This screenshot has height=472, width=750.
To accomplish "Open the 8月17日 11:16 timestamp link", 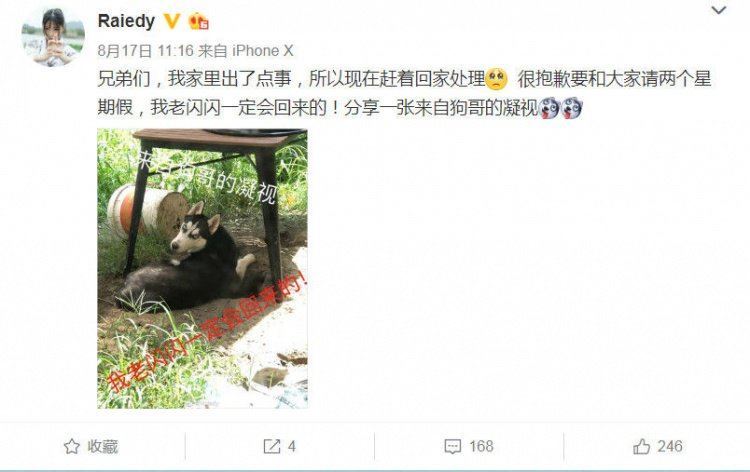I will point(145,51).
